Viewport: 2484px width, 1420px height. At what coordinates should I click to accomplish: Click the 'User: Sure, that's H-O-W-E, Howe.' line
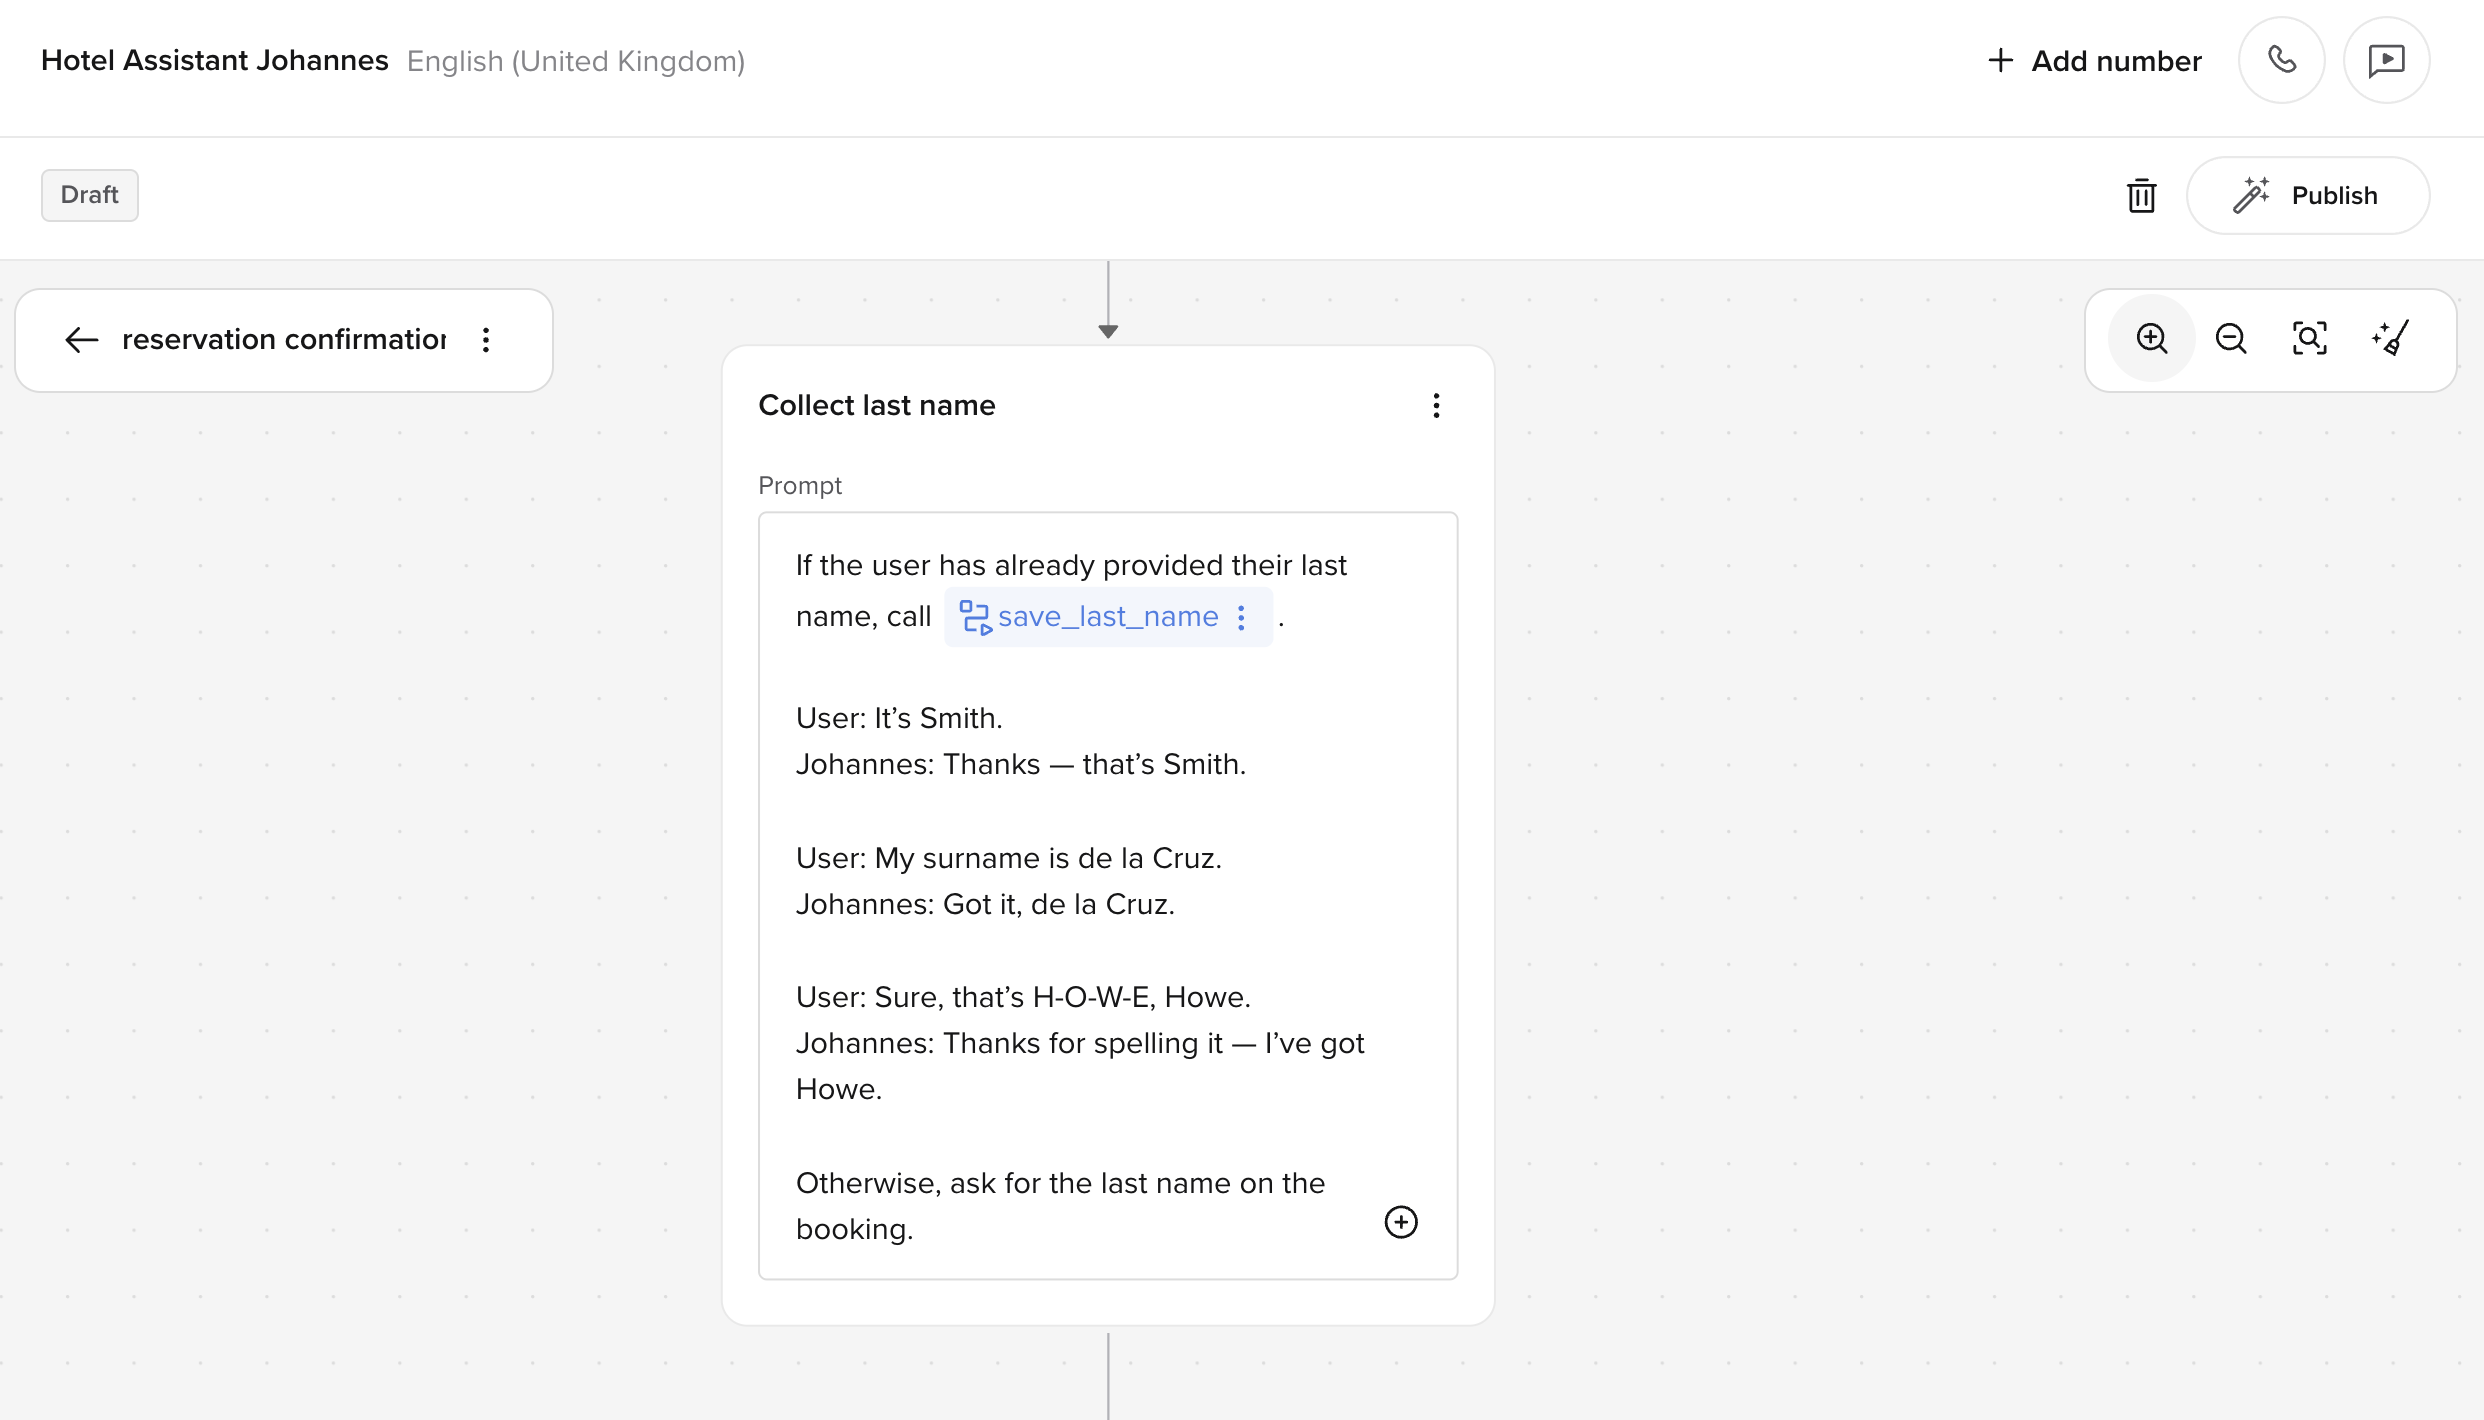pos(1023,997)
